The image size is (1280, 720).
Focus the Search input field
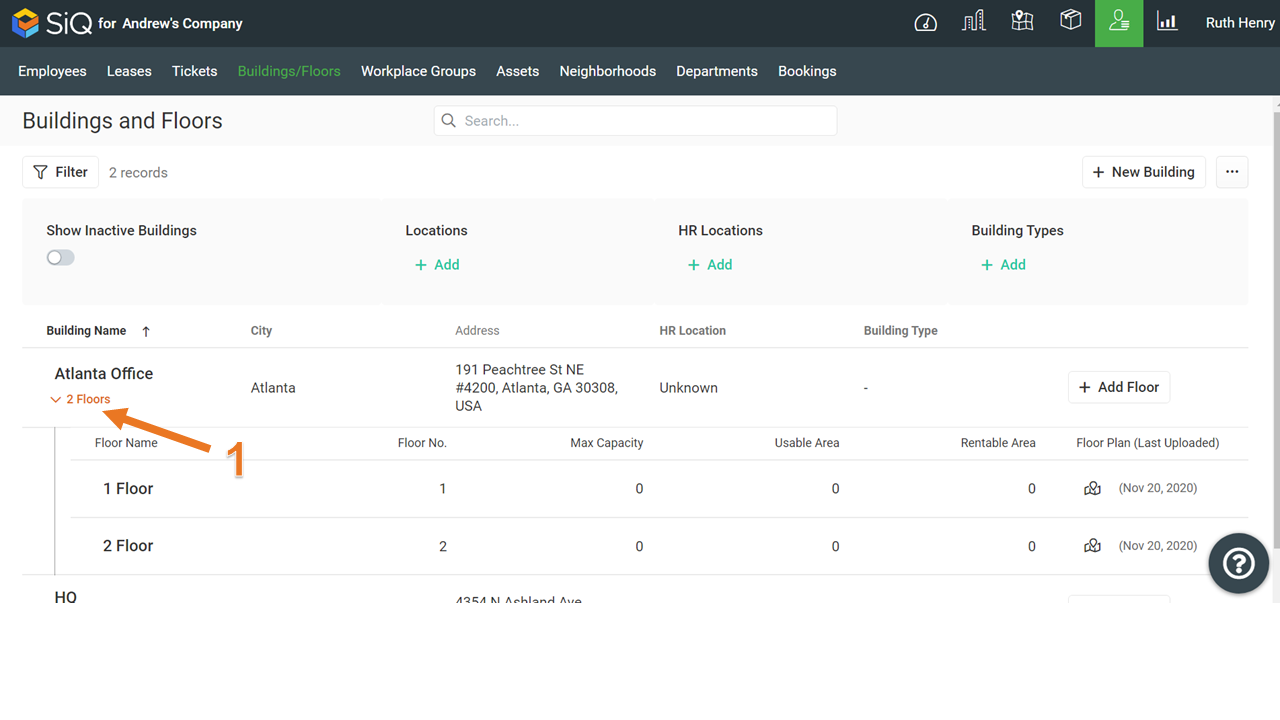point(635,121)
